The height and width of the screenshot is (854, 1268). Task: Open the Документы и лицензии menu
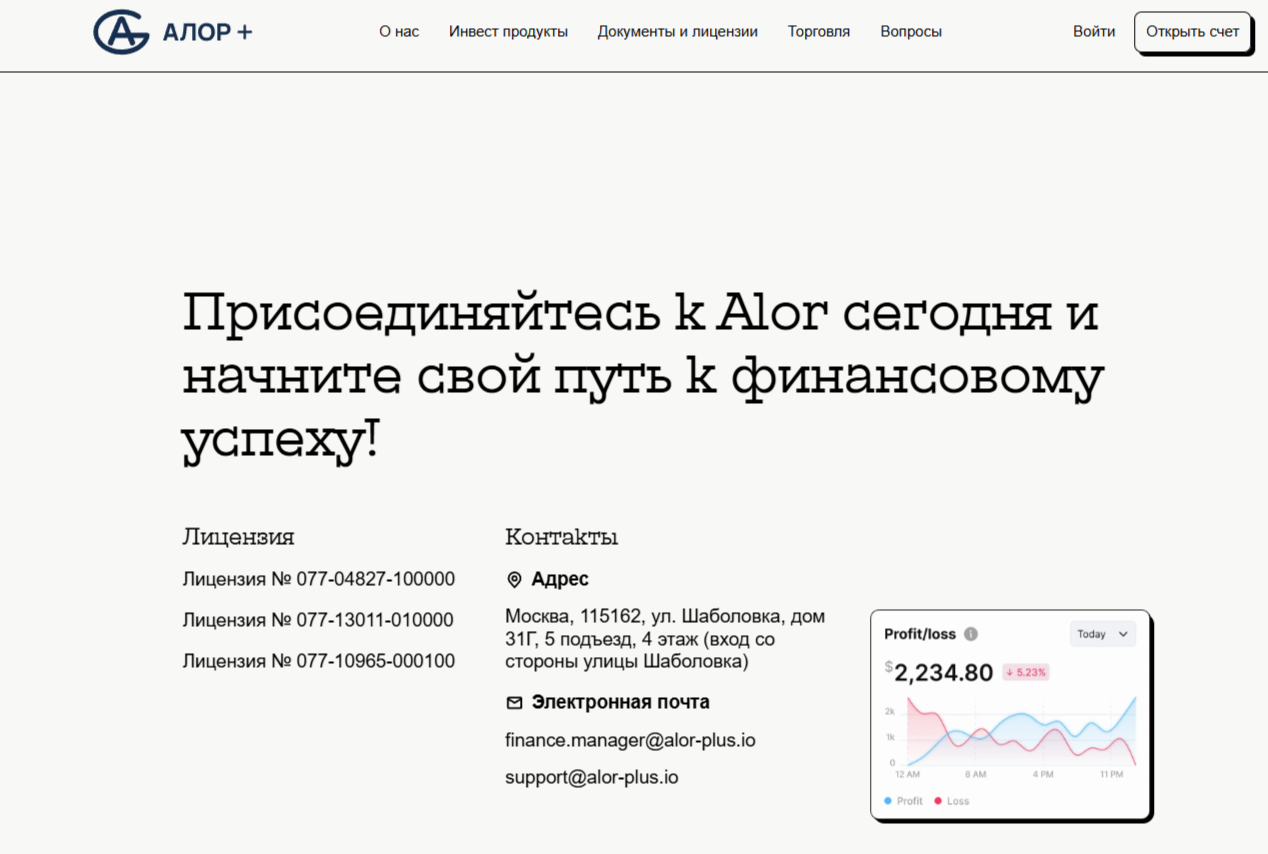tap(677, 31)
